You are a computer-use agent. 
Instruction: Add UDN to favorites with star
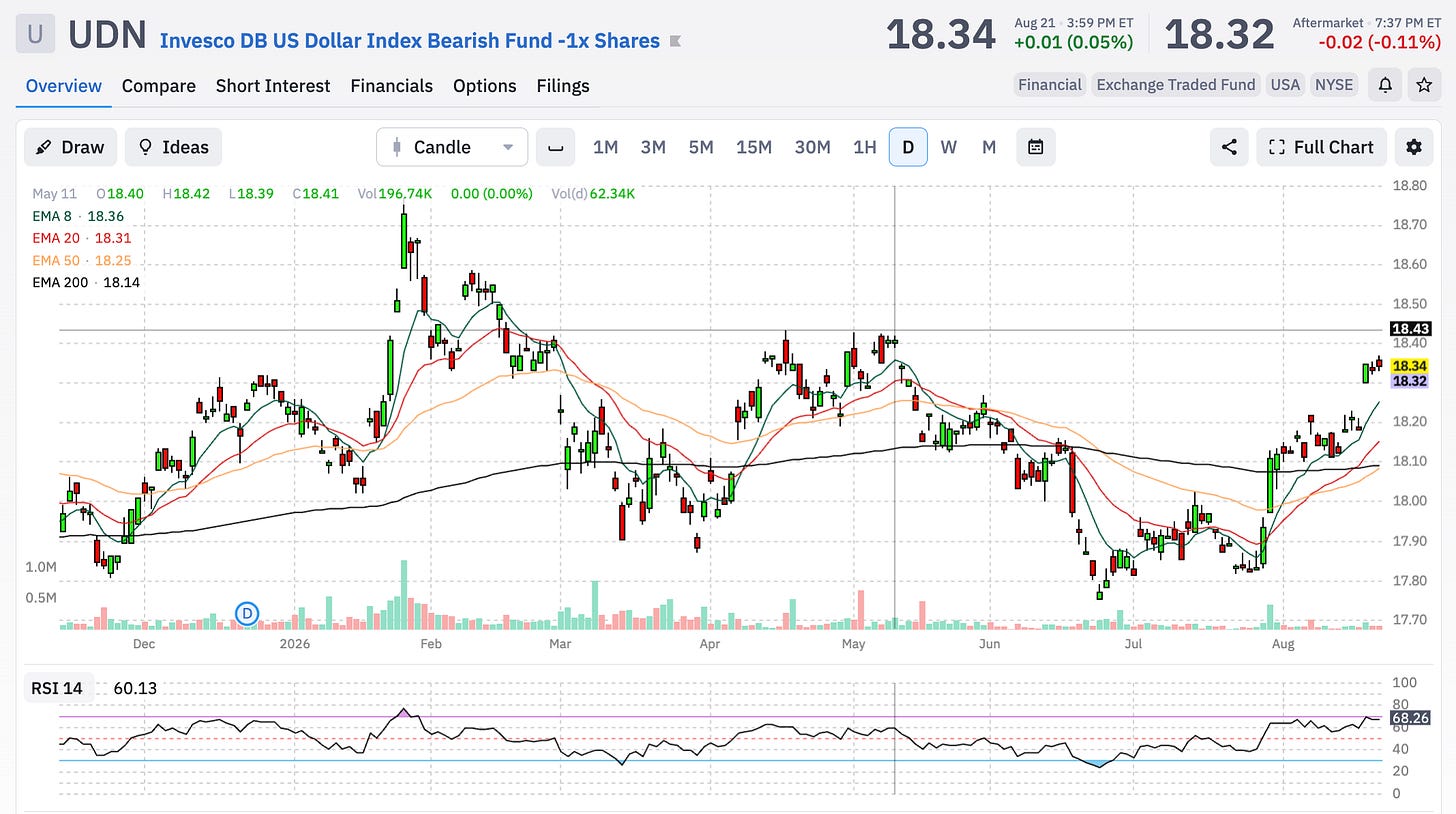tap(1423, 85)
